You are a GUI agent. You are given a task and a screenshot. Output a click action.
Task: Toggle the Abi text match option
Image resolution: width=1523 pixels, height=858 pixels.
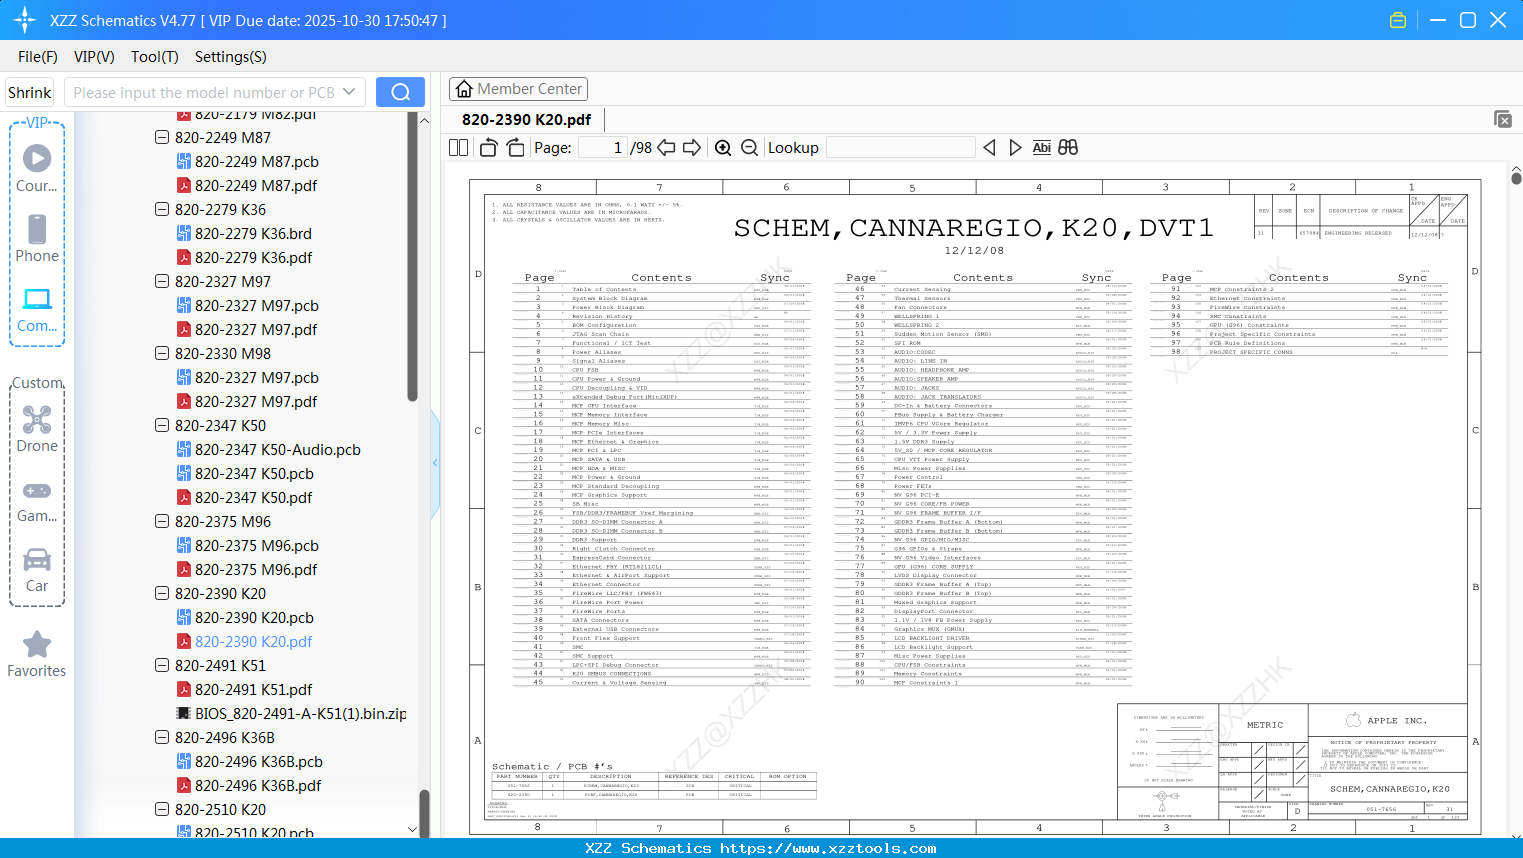(1041, 148)
